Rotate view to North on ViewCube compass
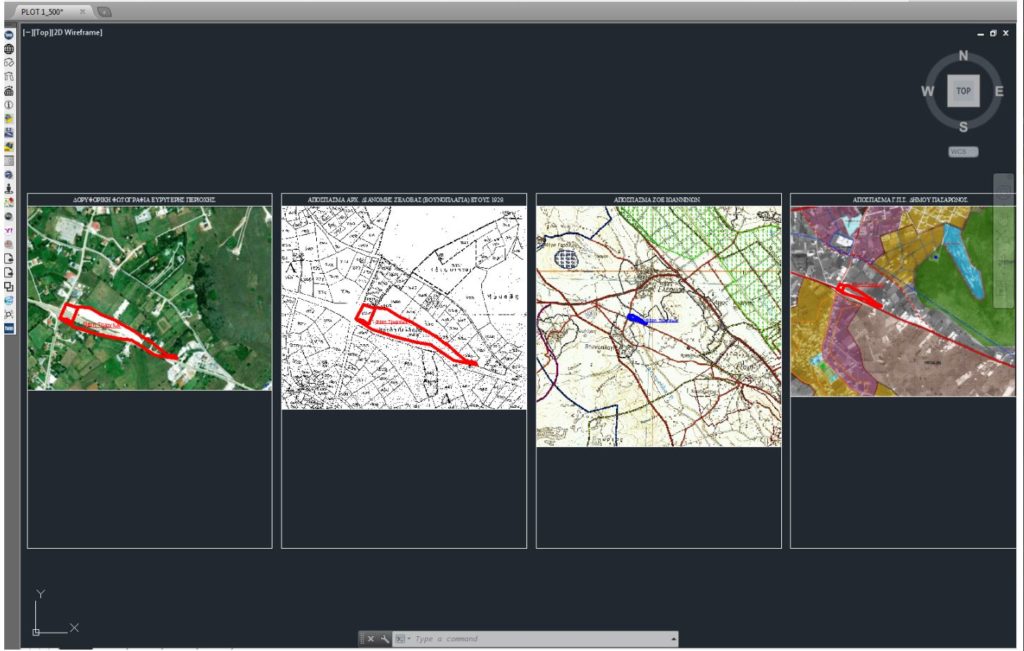 (963, 56)
